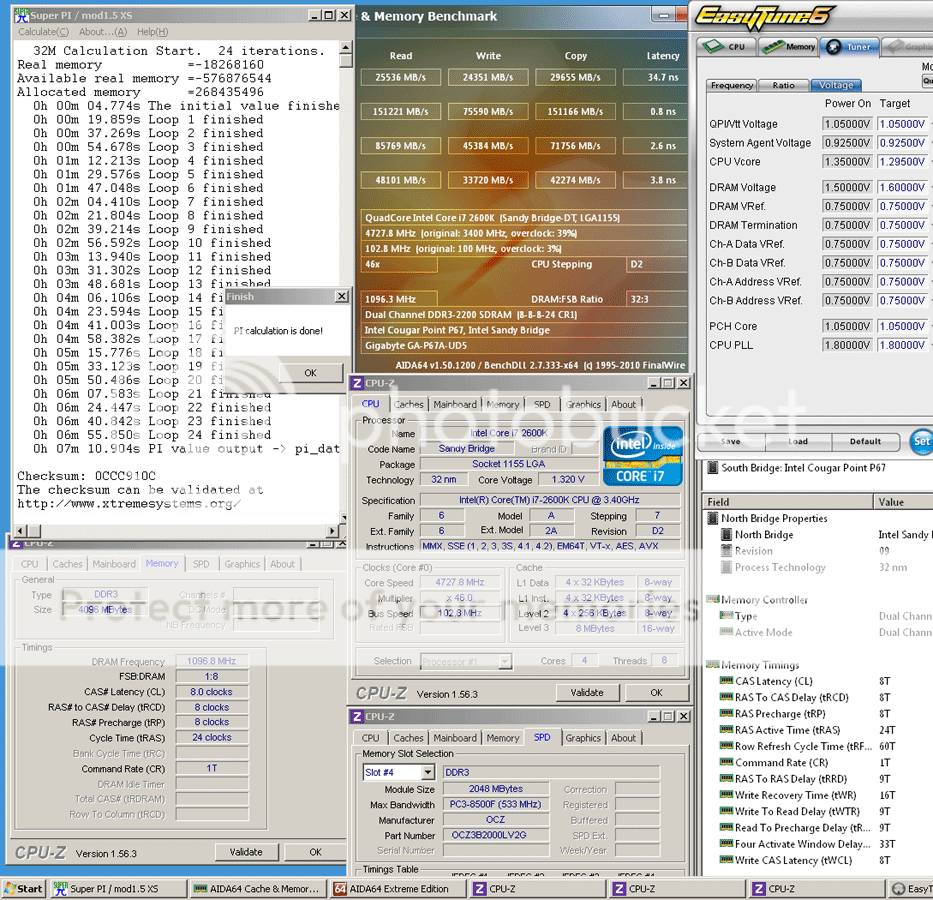Open the System Agent Voltage target box

point(902,143)
